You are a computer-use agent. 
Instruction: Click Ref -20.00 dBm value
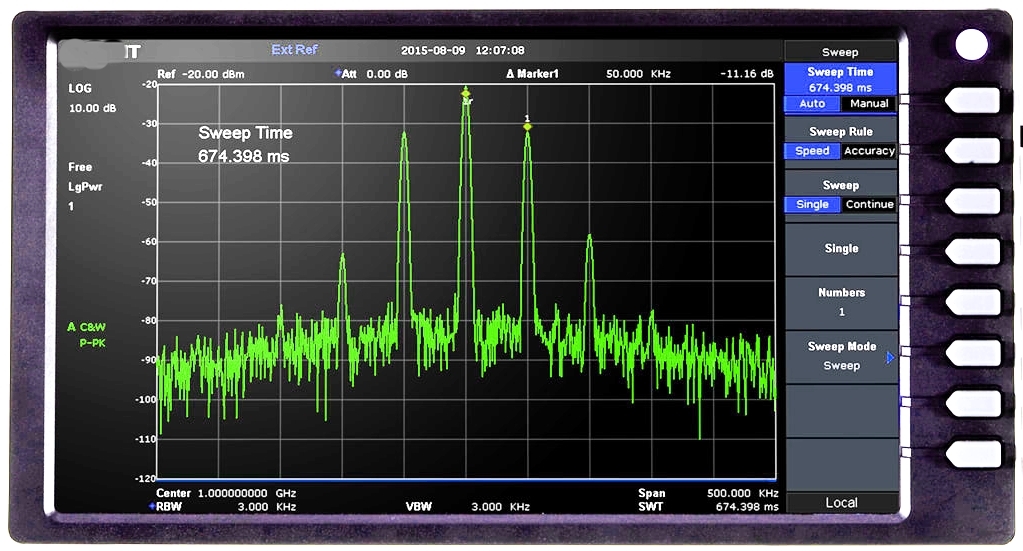201,74
